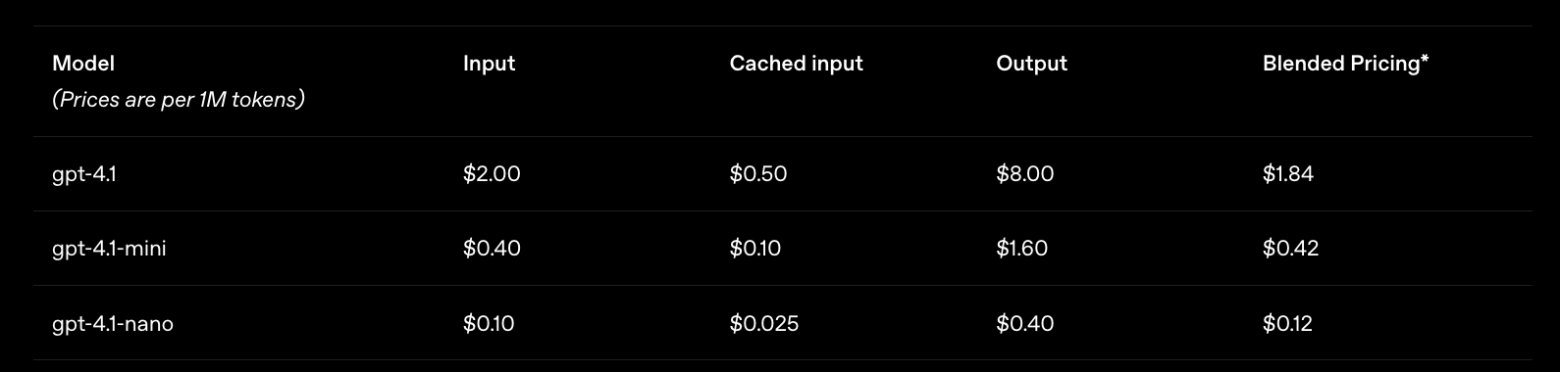
Task: Click the gpt-4.1 blended price $1.84
Action: [1288, 174]
